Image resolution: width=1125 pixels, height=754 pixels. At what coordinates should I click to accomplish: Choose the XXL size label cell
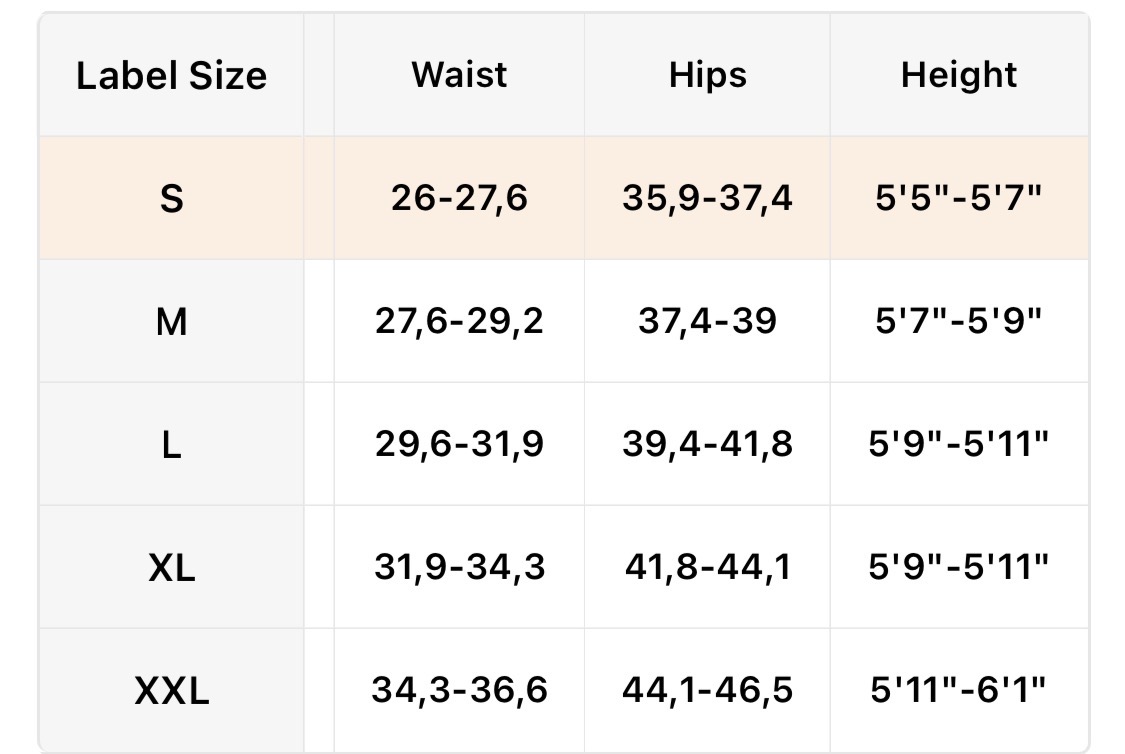tap(171, 690)
